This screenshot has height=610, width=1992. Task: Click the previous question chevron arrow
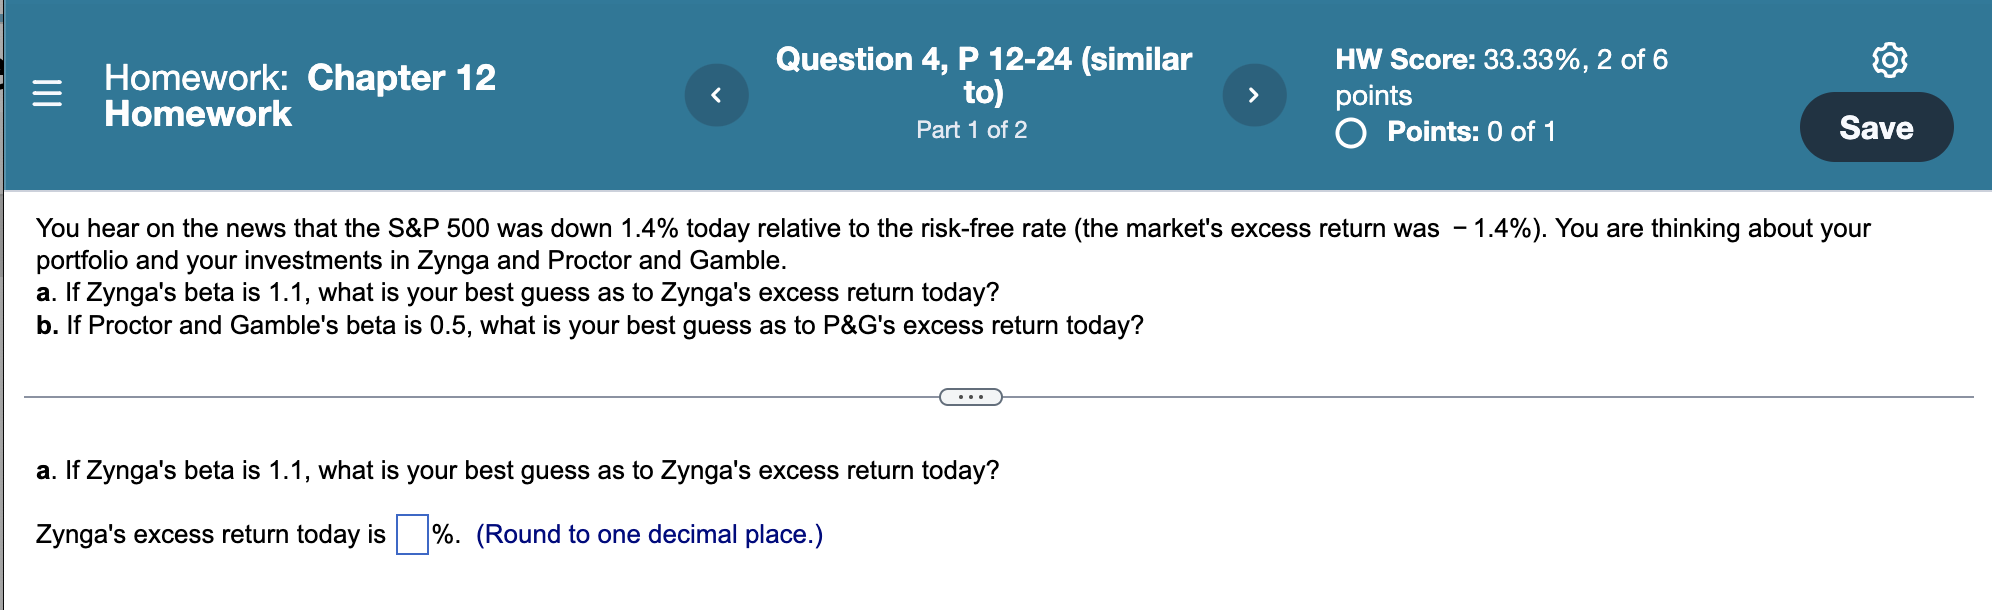coord(716,94)
